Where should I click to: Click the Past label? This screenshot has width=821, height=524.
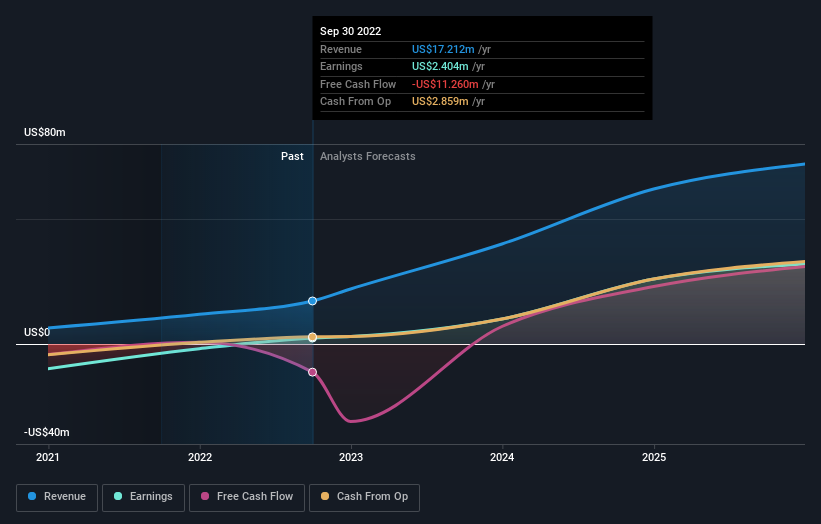(x=292, y=157)
